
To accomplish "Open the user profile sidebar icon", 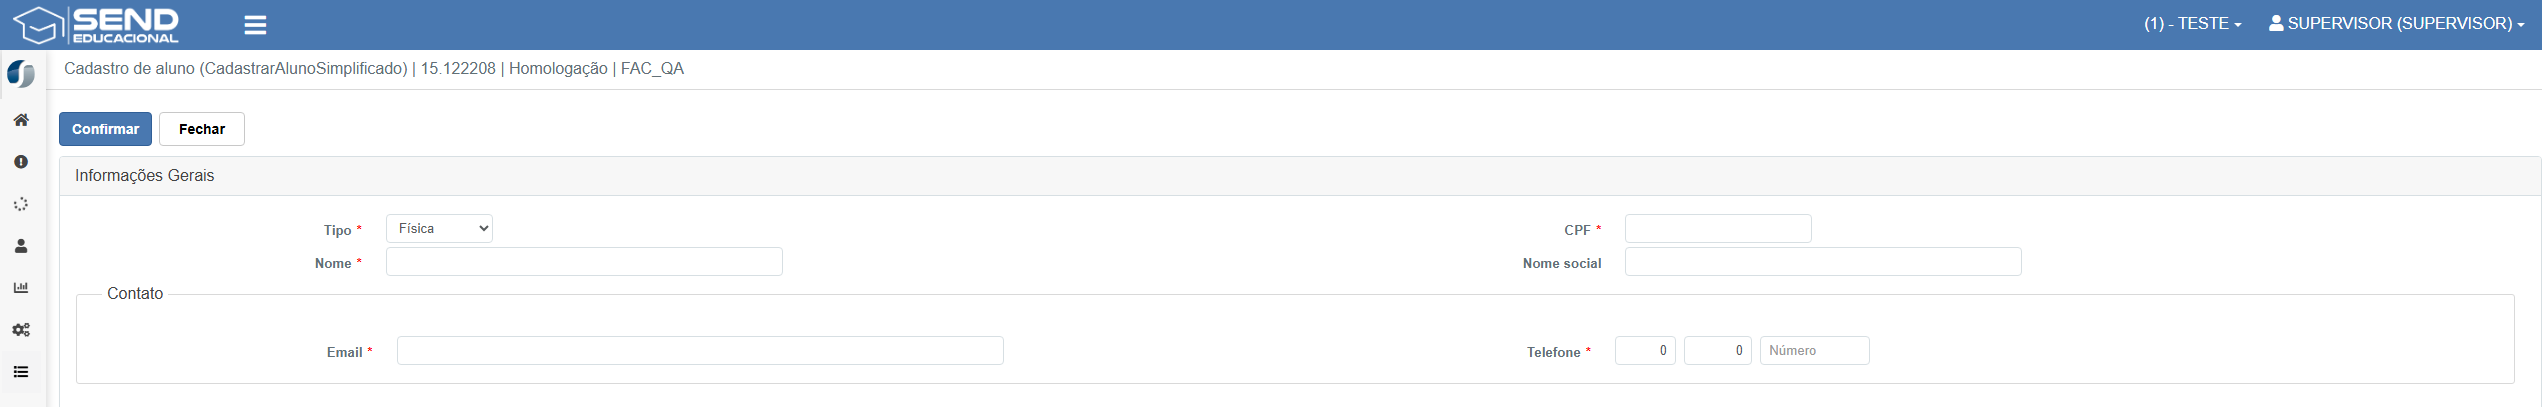I will click(x=21, y=246).
